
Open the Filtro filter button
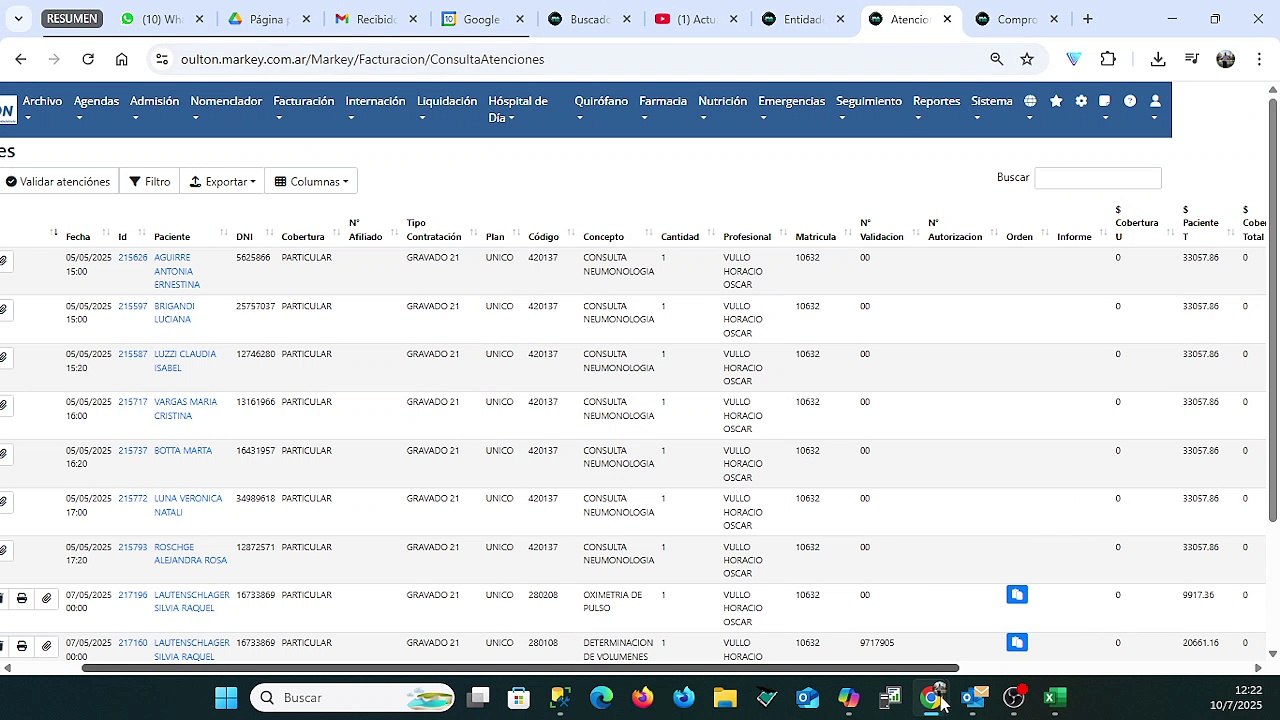click(150, 181)
